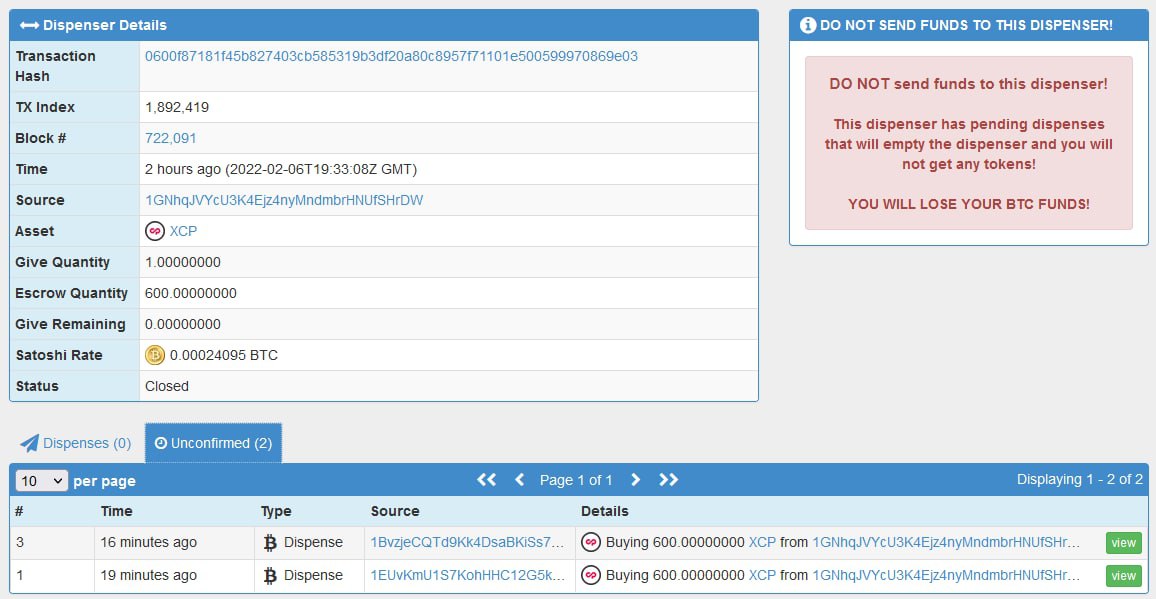
Task: Click Give Remaining value 0.00000000
Action: (183, 324)
